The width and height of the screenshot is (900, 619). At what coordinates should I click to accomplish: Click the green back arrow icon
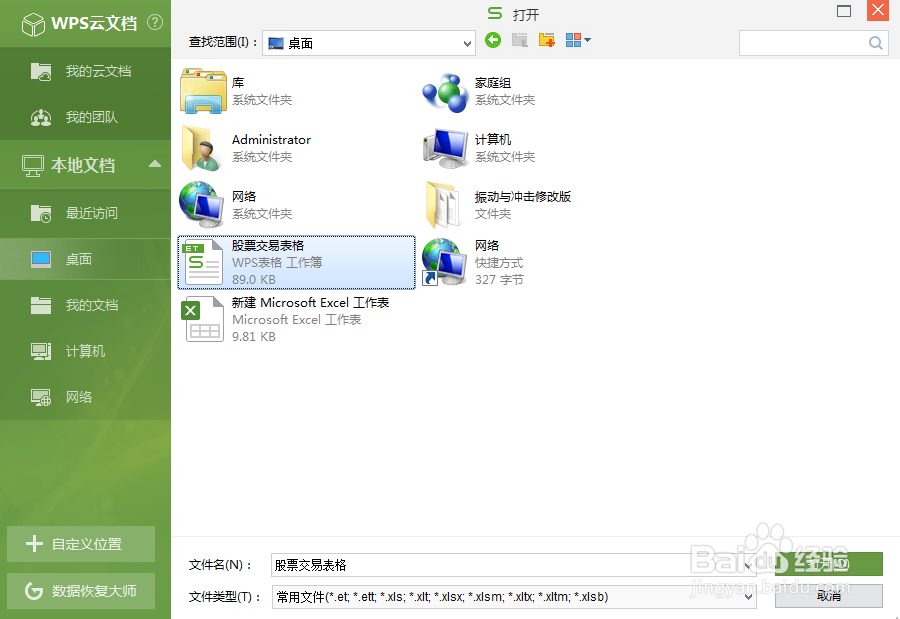(x=493, y=40)
